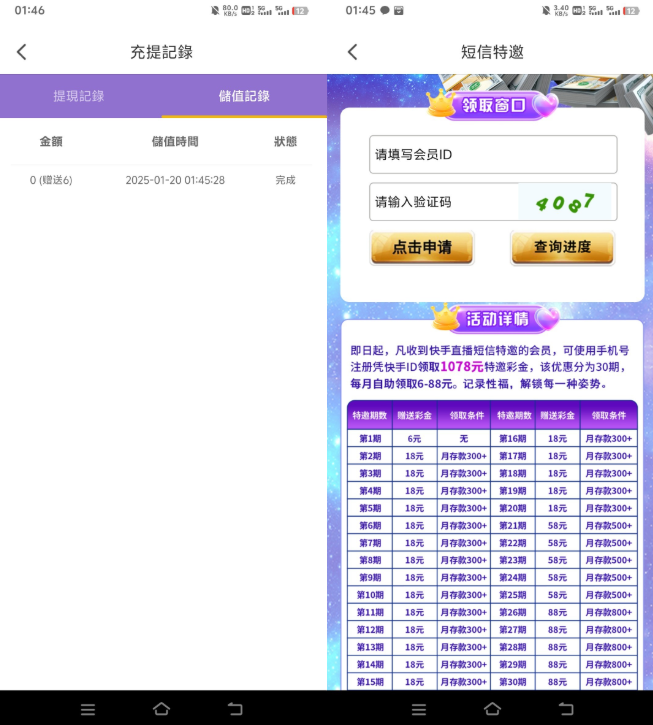This screenshot has height=725, width=653.
Task: Tap battery icon in left status bar
Action: [300, 10]
